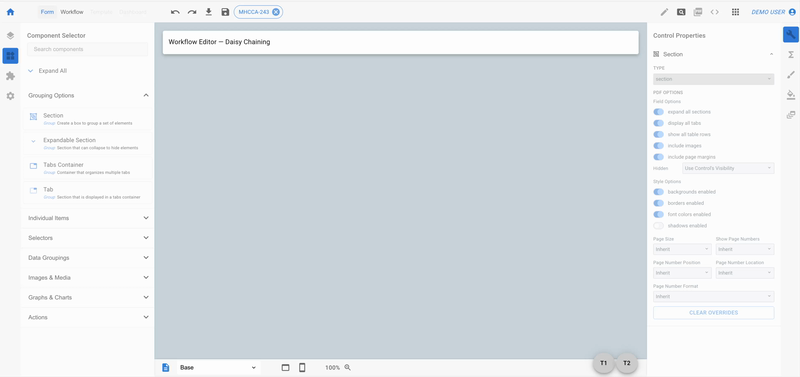Viewport: 800px width, 377px height.
Task: Open the code view brackets icon
Action: coord(715,12)
